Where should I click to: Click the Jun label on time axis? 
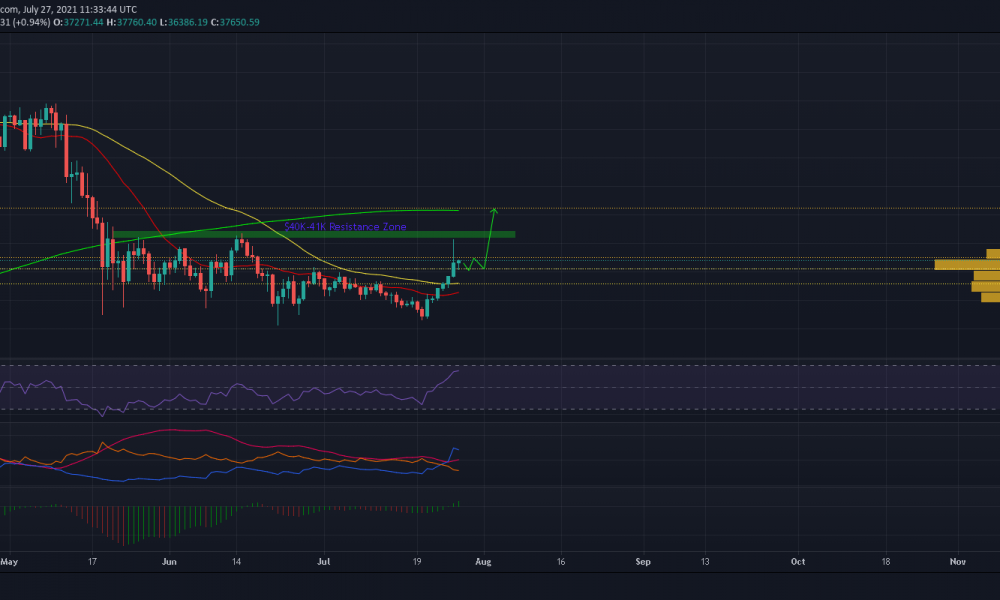click(169, 562)
